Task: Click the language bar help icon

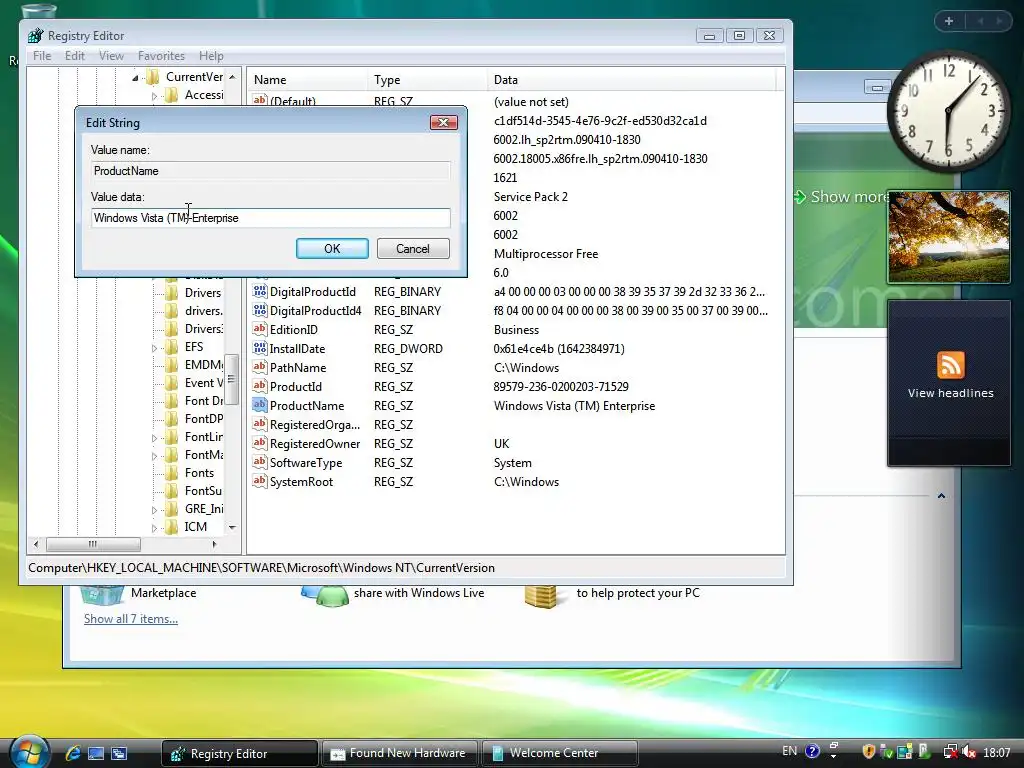Action: tap(812, 751)
